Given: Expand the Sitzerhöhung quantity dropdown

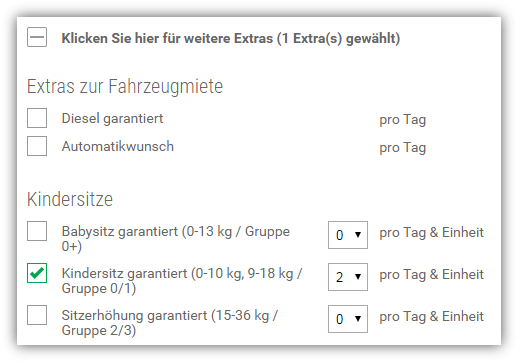Looking at the screenshot, I should click(x=348, y=319).
